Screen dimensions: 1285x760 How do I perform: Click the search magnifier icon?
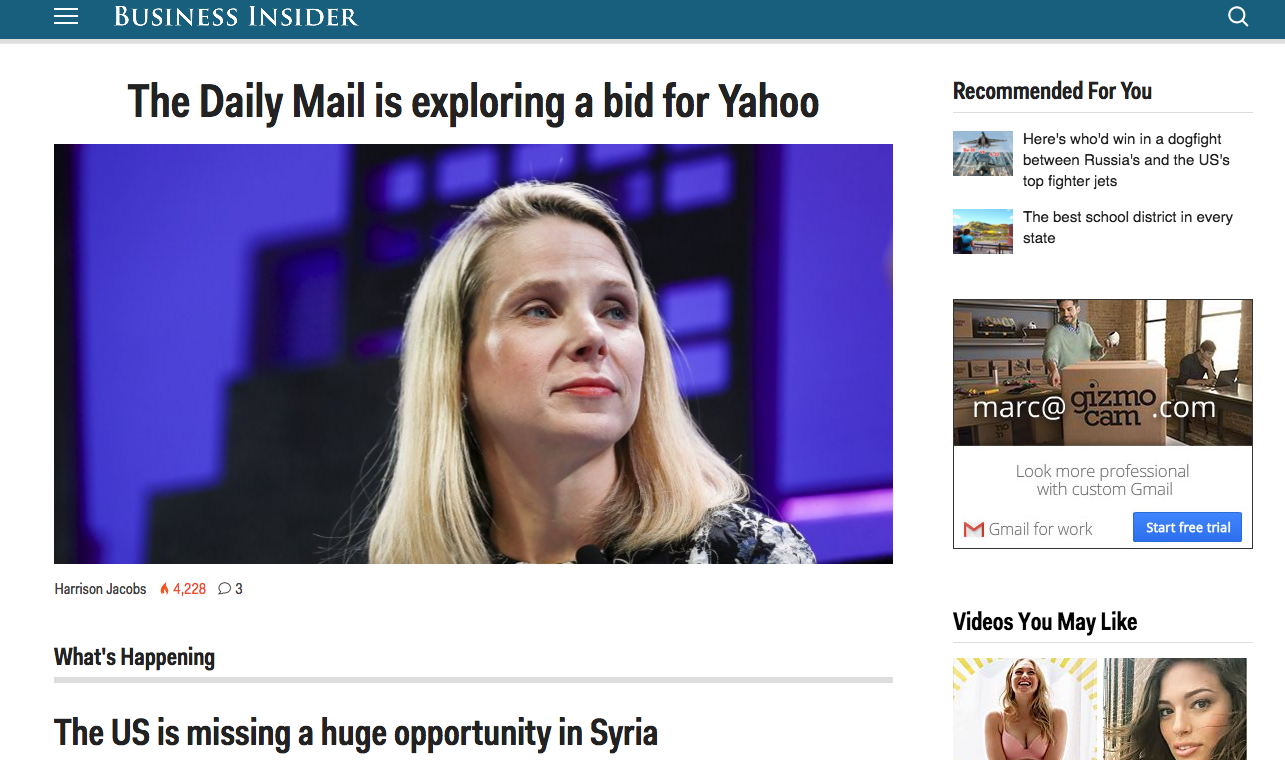pos(1238,17)
